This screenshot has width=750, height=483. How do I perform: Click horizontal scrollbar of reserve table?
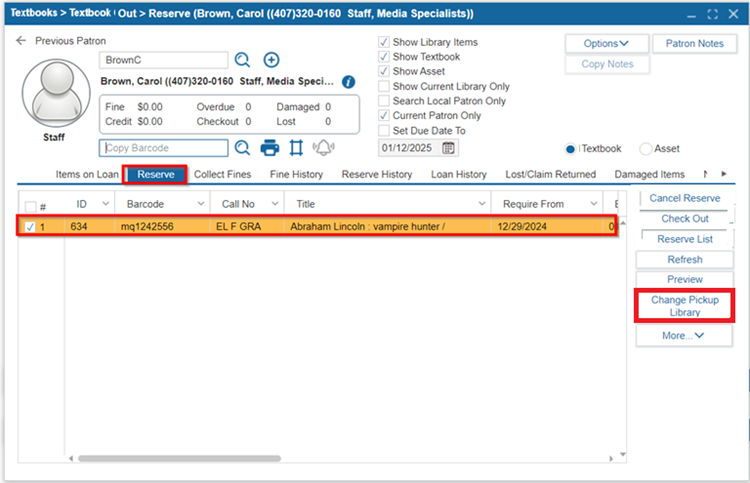[x=179, y=458]
